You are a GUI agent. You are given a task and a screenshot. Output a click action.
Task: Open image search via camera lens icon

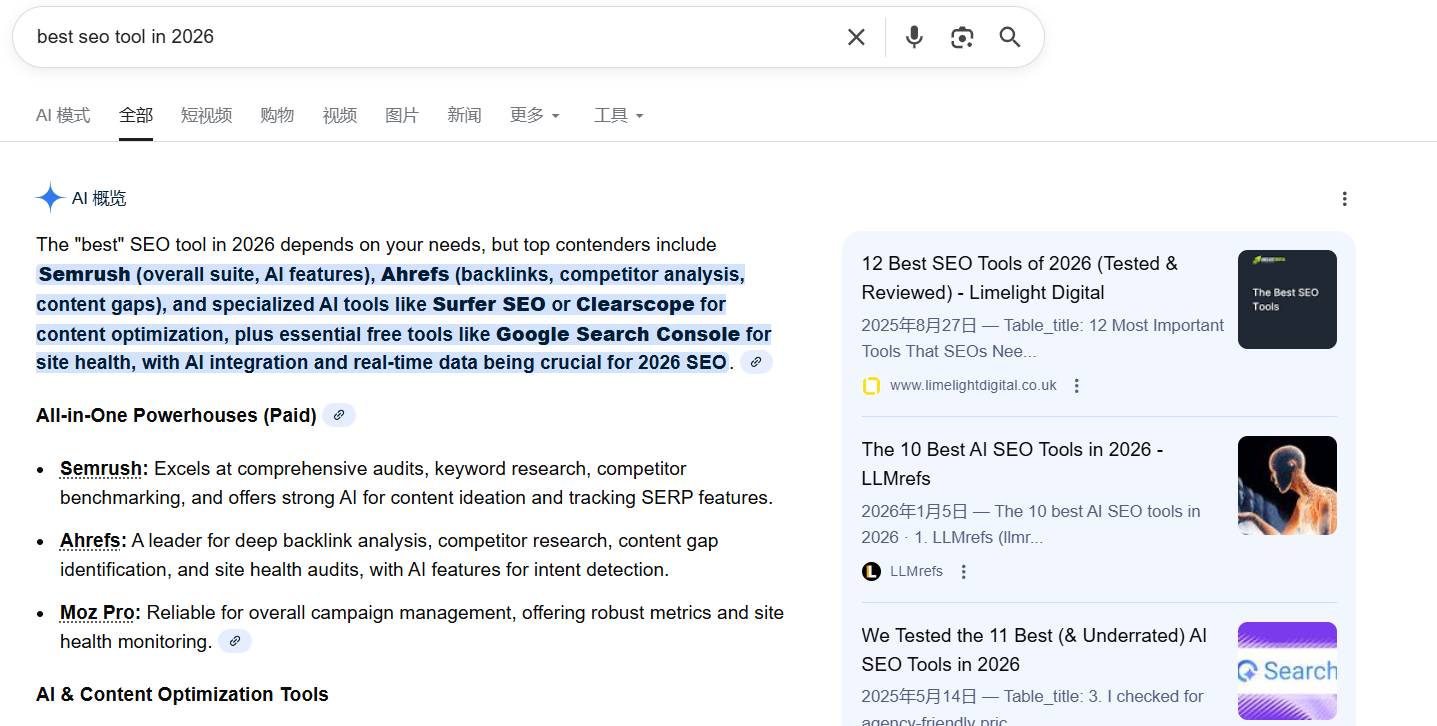pyautogui.click(x=961, y=37)
